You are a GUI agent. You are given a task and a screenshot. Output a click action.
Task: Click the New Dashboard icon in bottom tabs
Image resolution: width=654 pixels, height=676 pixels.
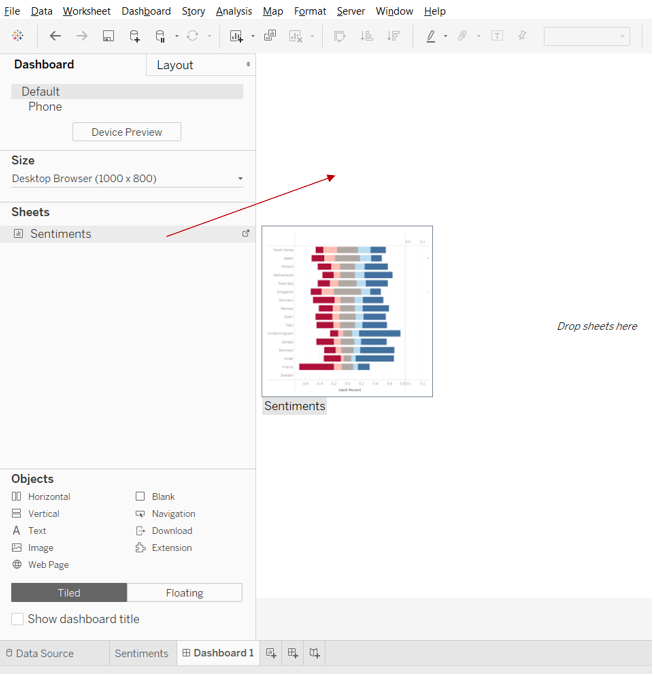pos(293,653)
